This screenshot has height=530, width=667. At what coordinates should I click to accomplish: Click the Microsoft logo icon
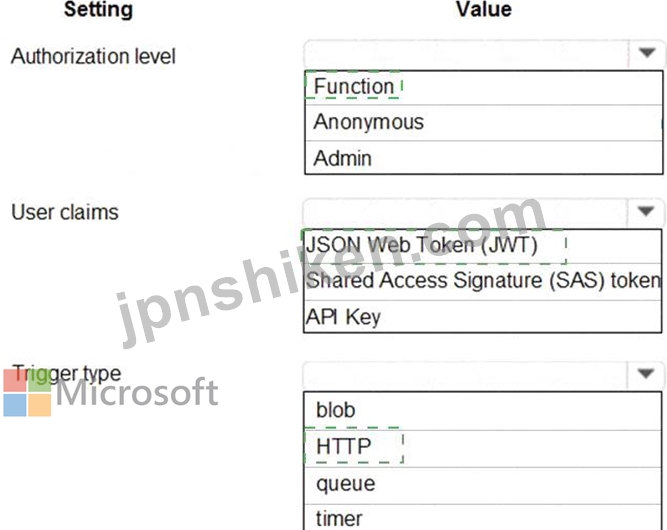coord(28,392)
